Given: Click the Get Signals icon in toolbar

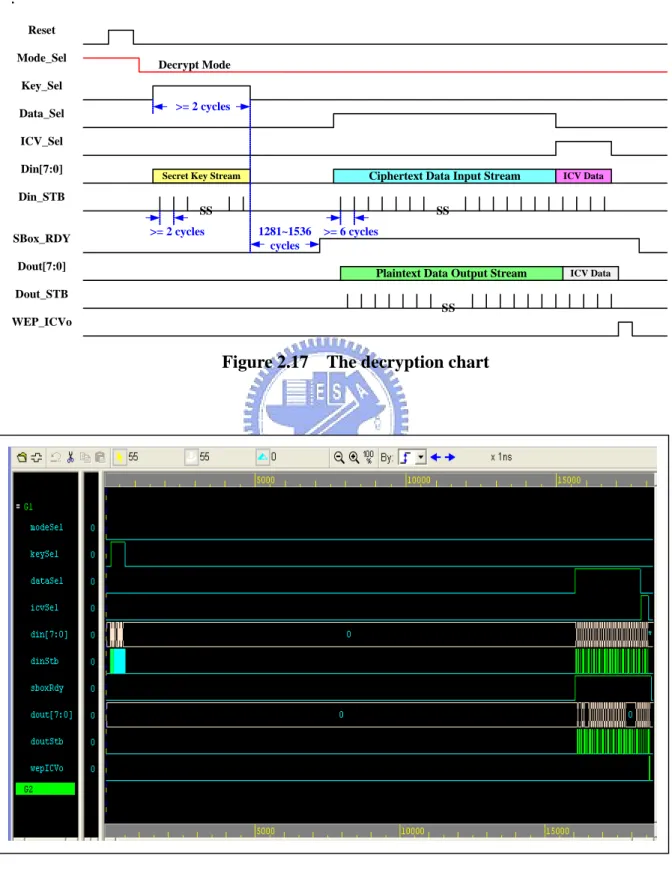Looking at the screenshot, I should [x=22, y=457].
